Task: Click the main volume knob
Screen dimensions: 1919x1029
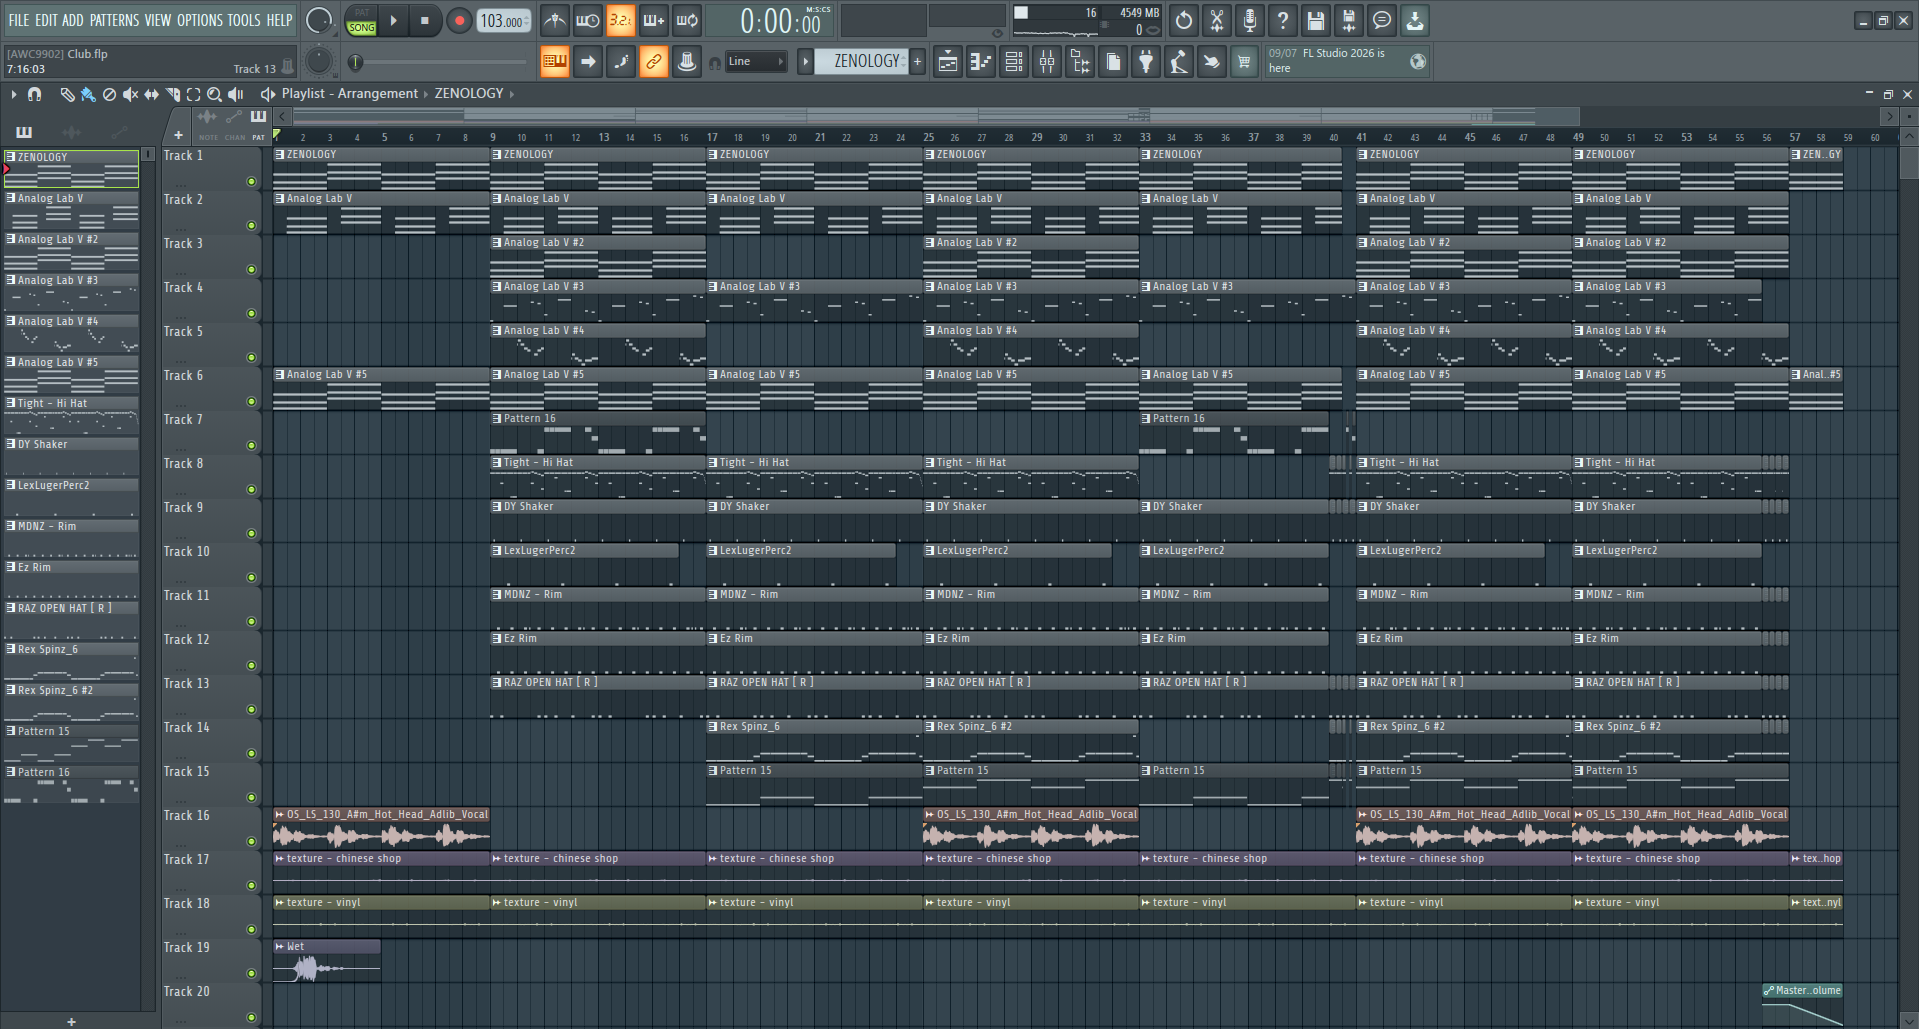Action: (x=319, y=20)
